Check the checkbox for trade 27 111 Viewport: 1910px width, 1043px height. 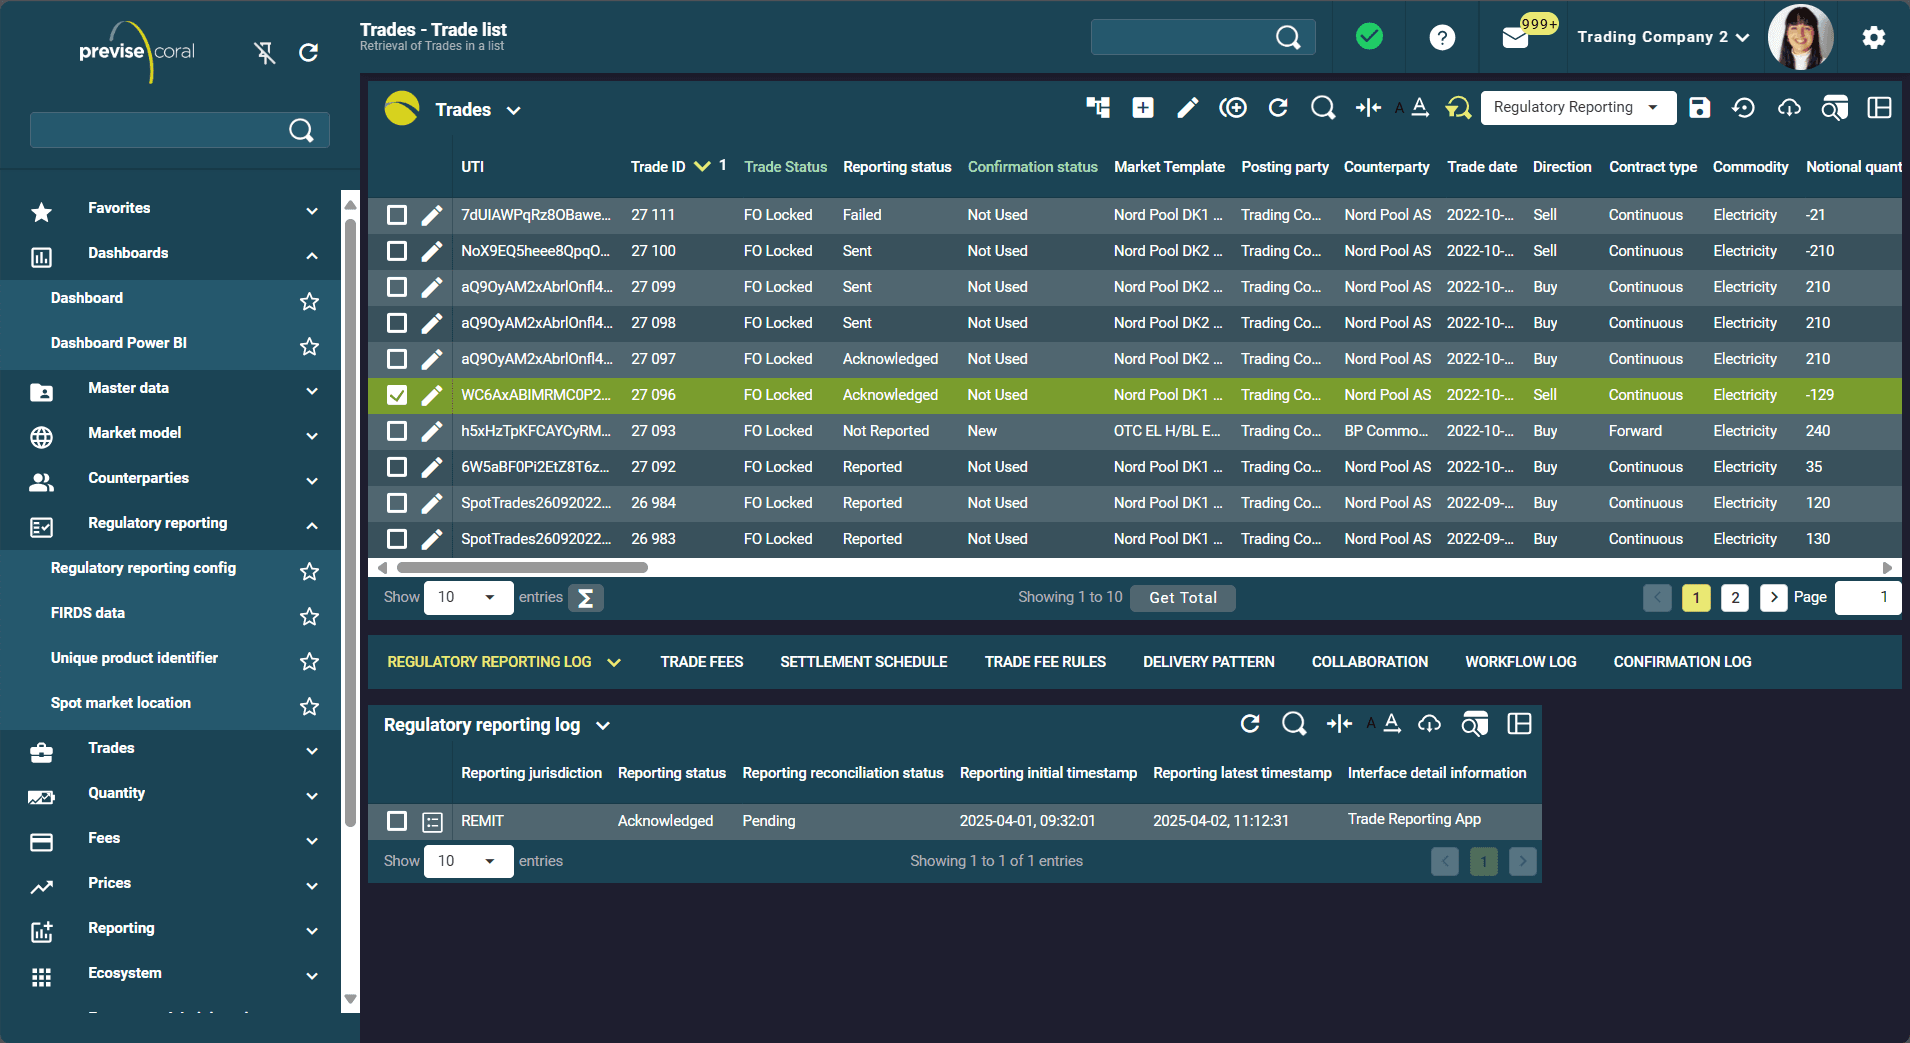coord(397,215)
